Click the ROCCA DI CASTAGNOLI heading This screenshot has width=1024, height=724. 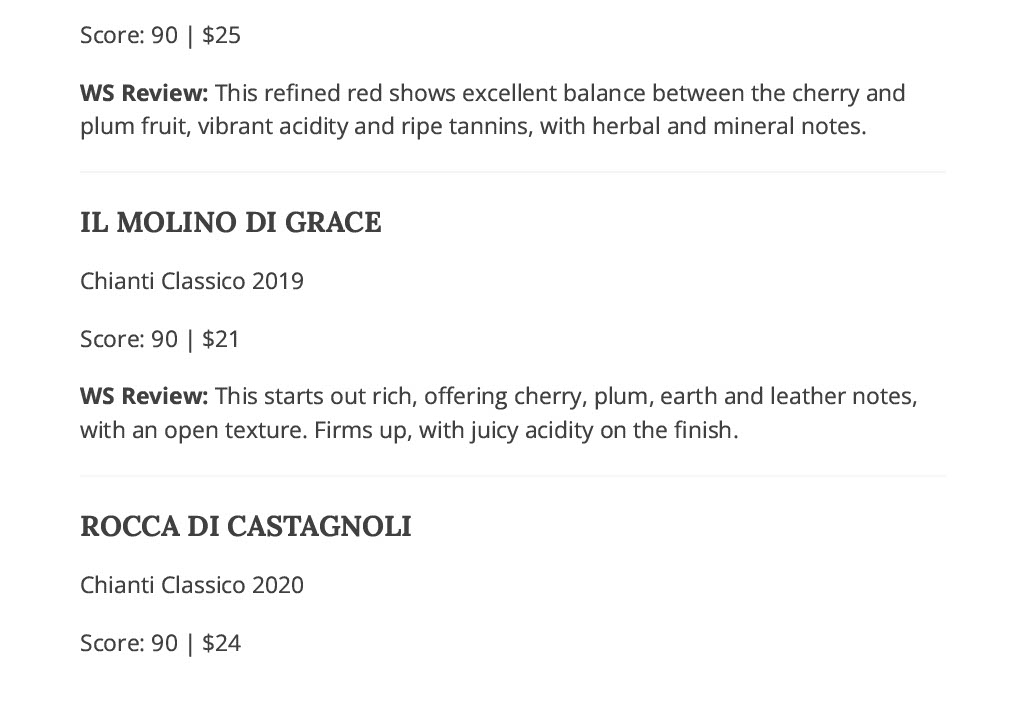coord(246,527)
